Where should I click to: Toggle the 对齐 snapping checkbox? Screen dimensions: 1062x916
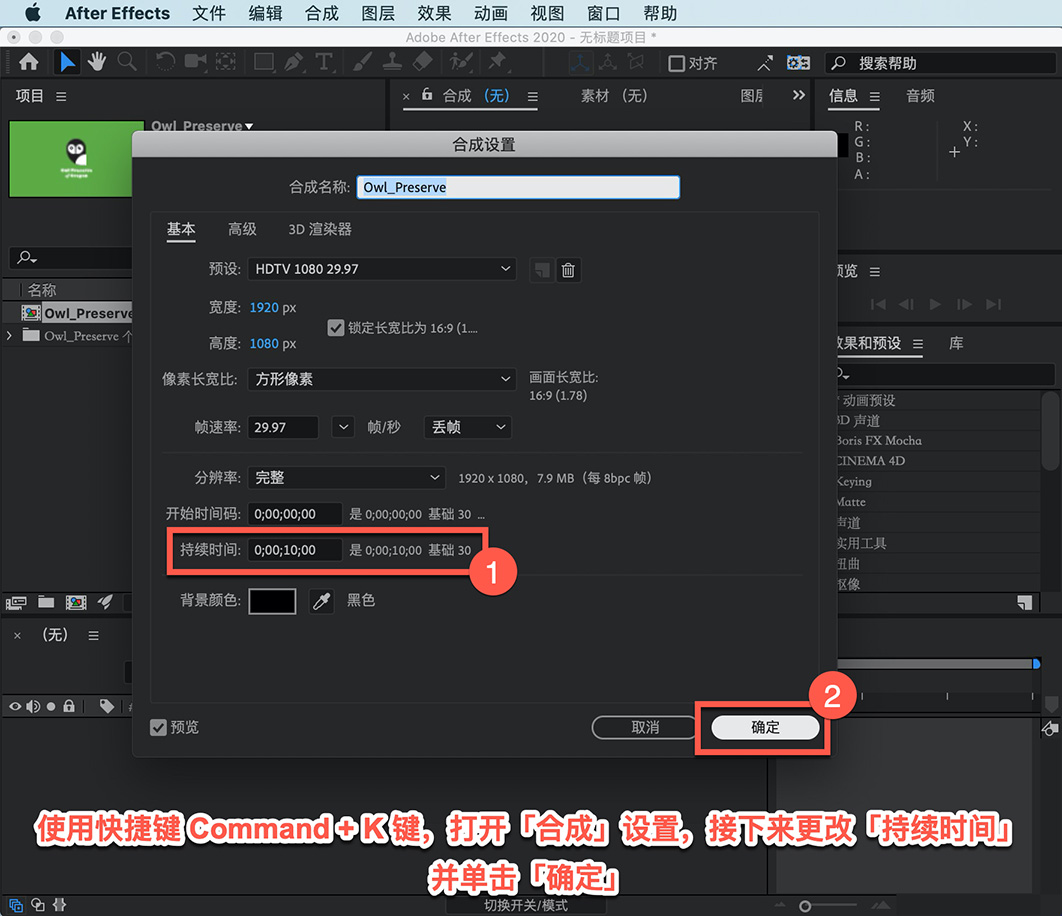point(677,64)
